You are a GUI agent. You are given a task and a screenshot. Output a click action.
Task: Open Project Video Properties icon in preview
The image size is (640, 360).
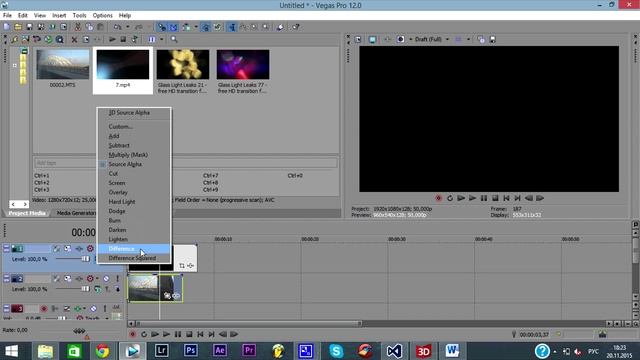pos(358,40)
